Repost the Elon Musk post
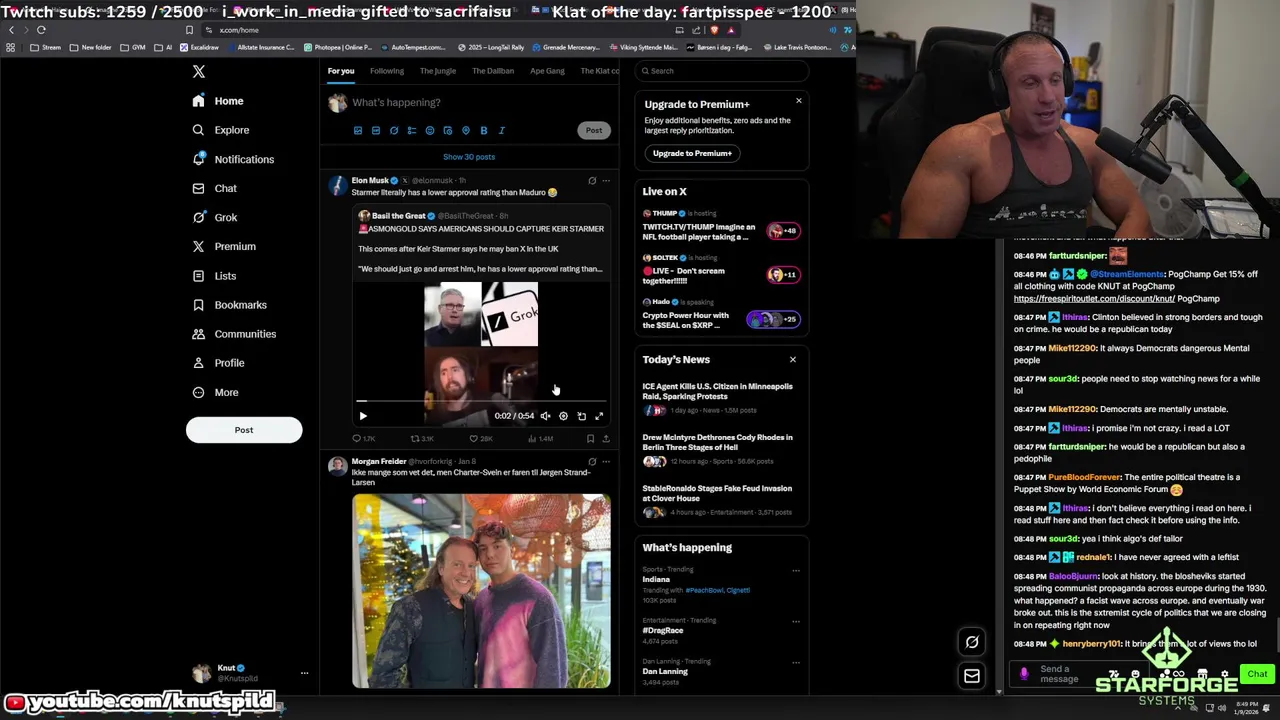1280x720 pixels. 422,439
